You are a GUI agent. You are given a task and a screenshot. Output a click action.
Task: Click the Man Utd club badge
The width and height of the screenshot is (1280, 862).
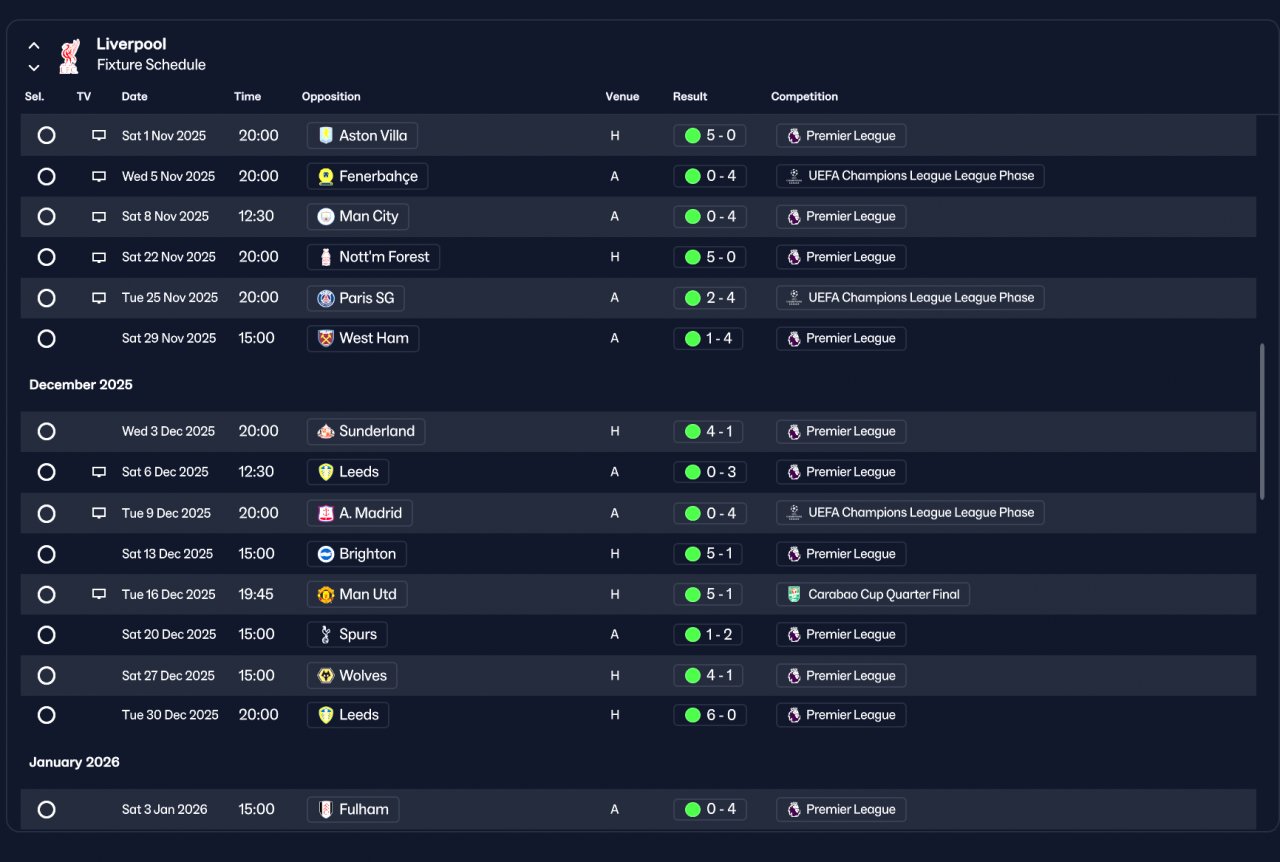coord(325,594)
